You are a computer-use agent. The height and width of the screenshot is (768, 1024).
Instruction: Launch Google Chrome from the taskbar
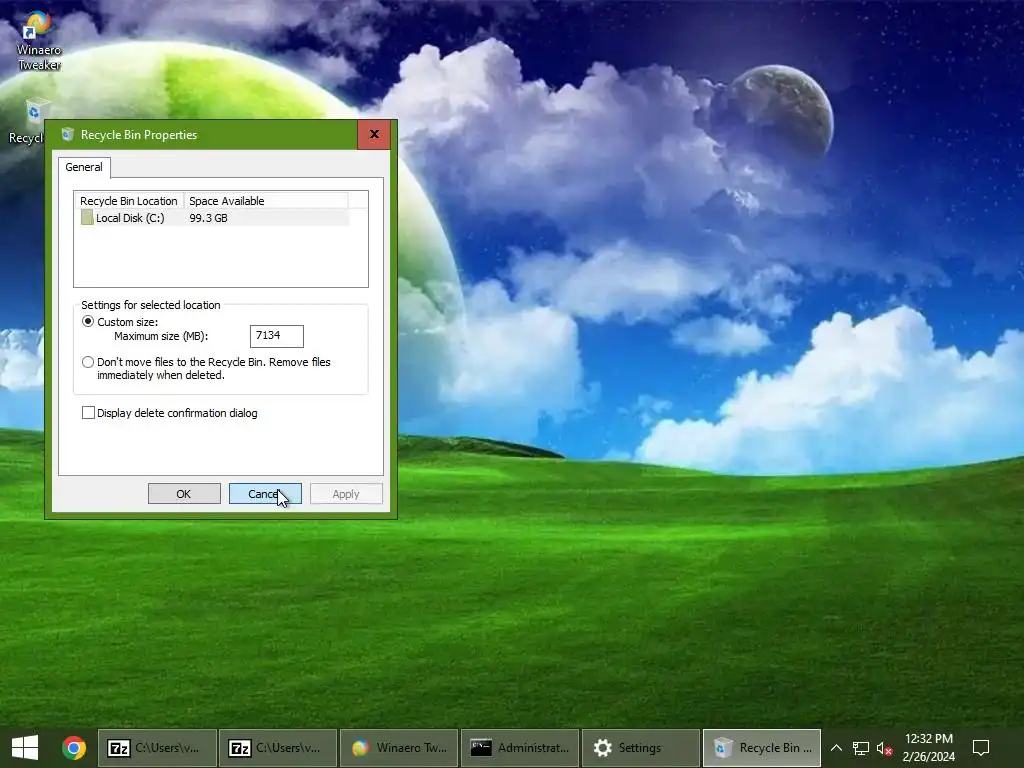point(74,748)
